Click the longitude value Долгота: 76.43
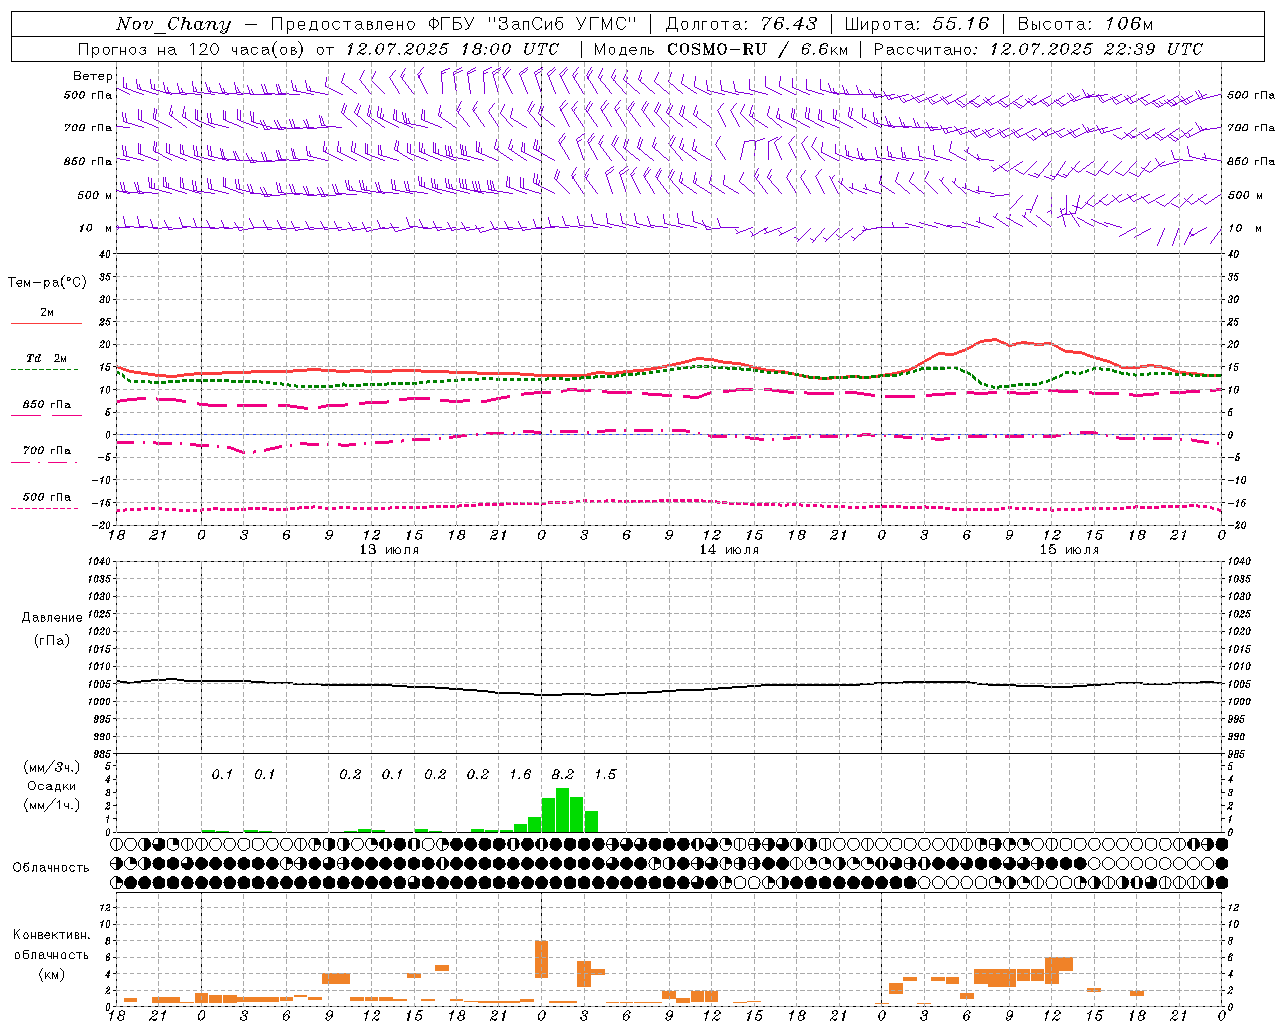This screenshot has height=1024, width=1280. (741, 24)
